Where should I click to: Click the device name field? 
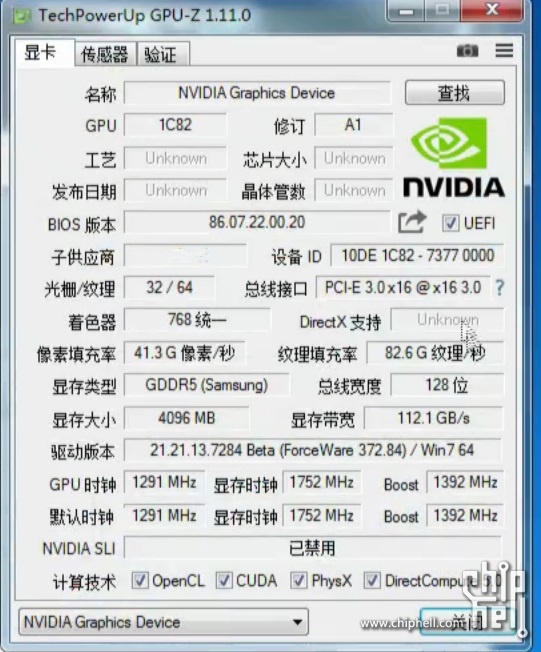pos(257,93)
